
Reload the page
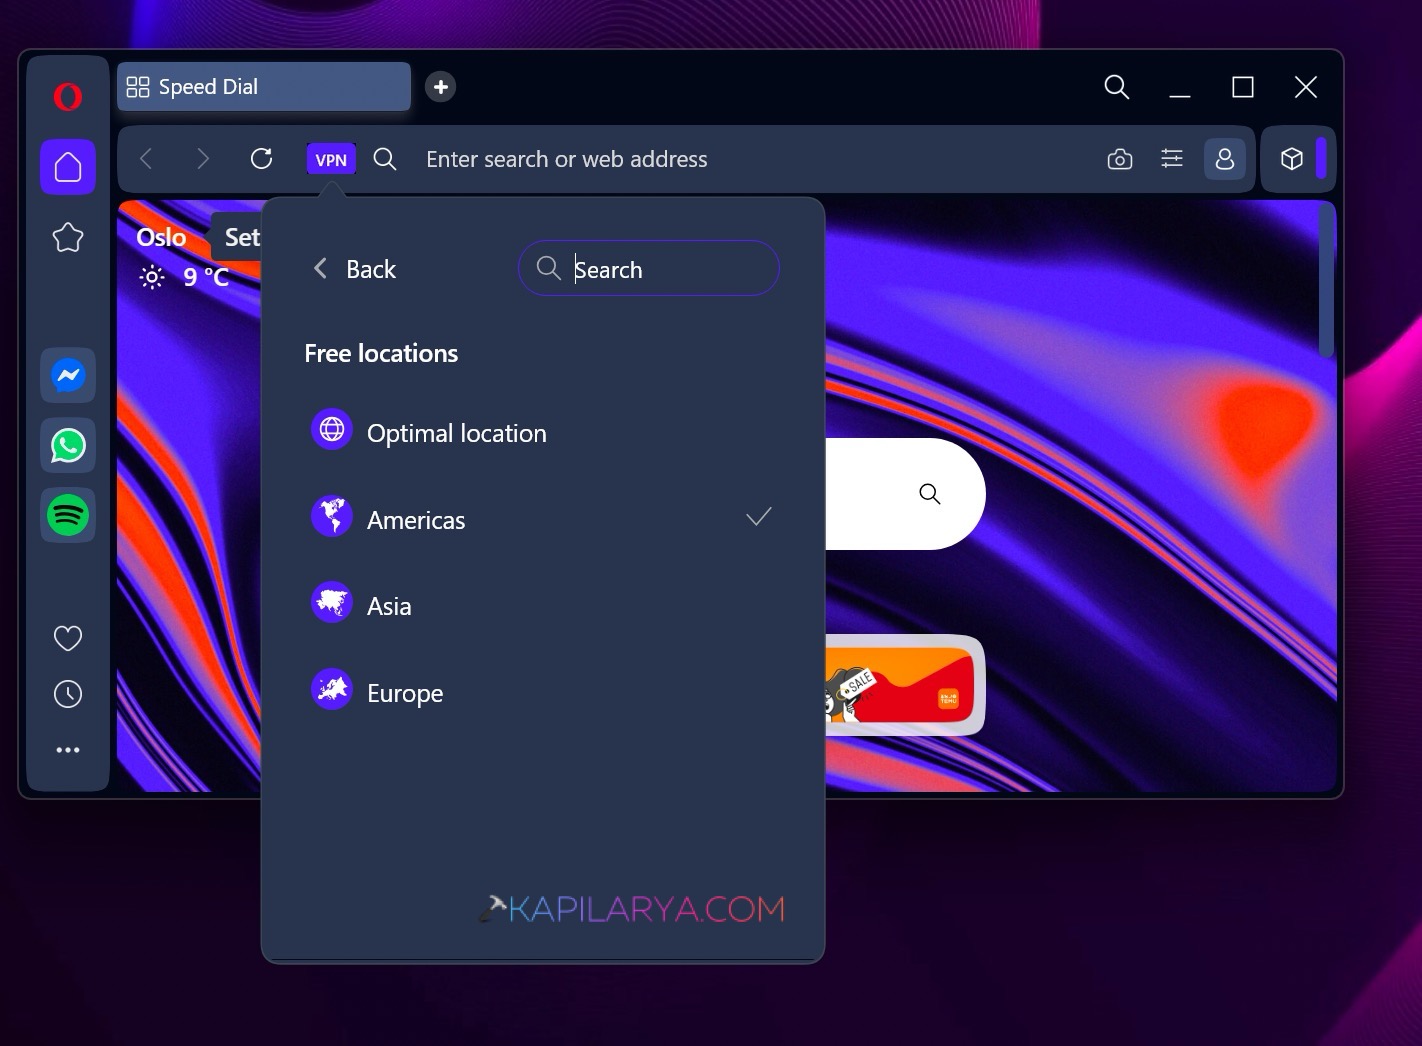tap(262, 159)
